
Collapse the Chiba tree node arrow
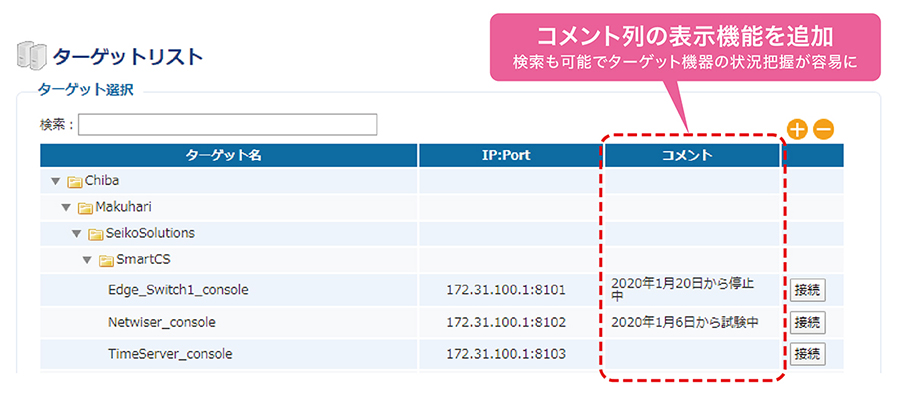tap(56, 181)
